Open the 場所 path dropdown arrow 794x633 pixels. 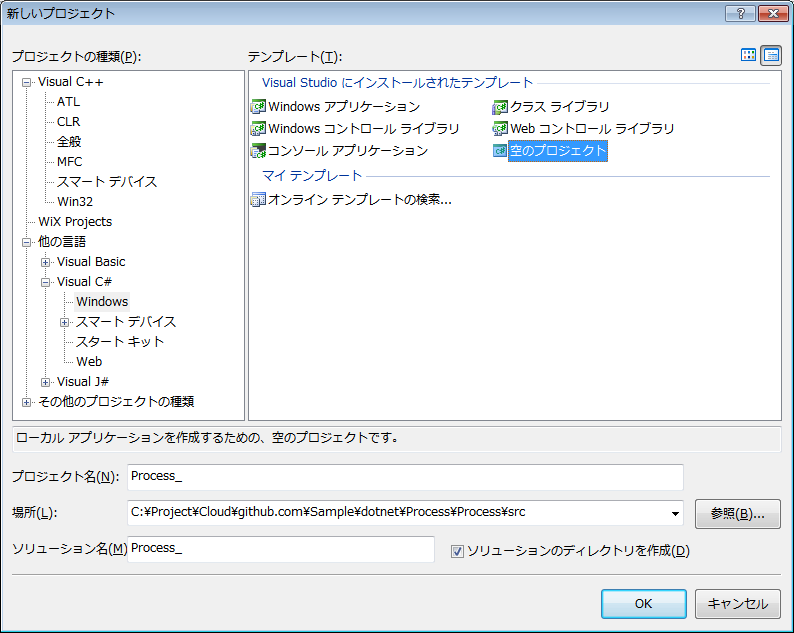675,513
